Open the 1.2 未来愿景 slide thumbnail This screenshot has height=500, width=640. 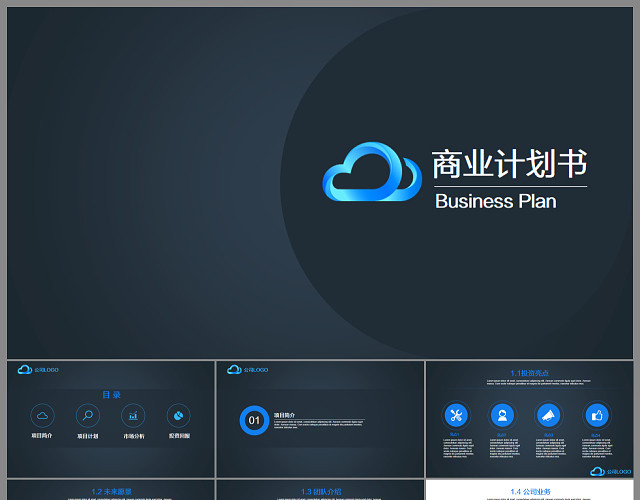point(111,490)
